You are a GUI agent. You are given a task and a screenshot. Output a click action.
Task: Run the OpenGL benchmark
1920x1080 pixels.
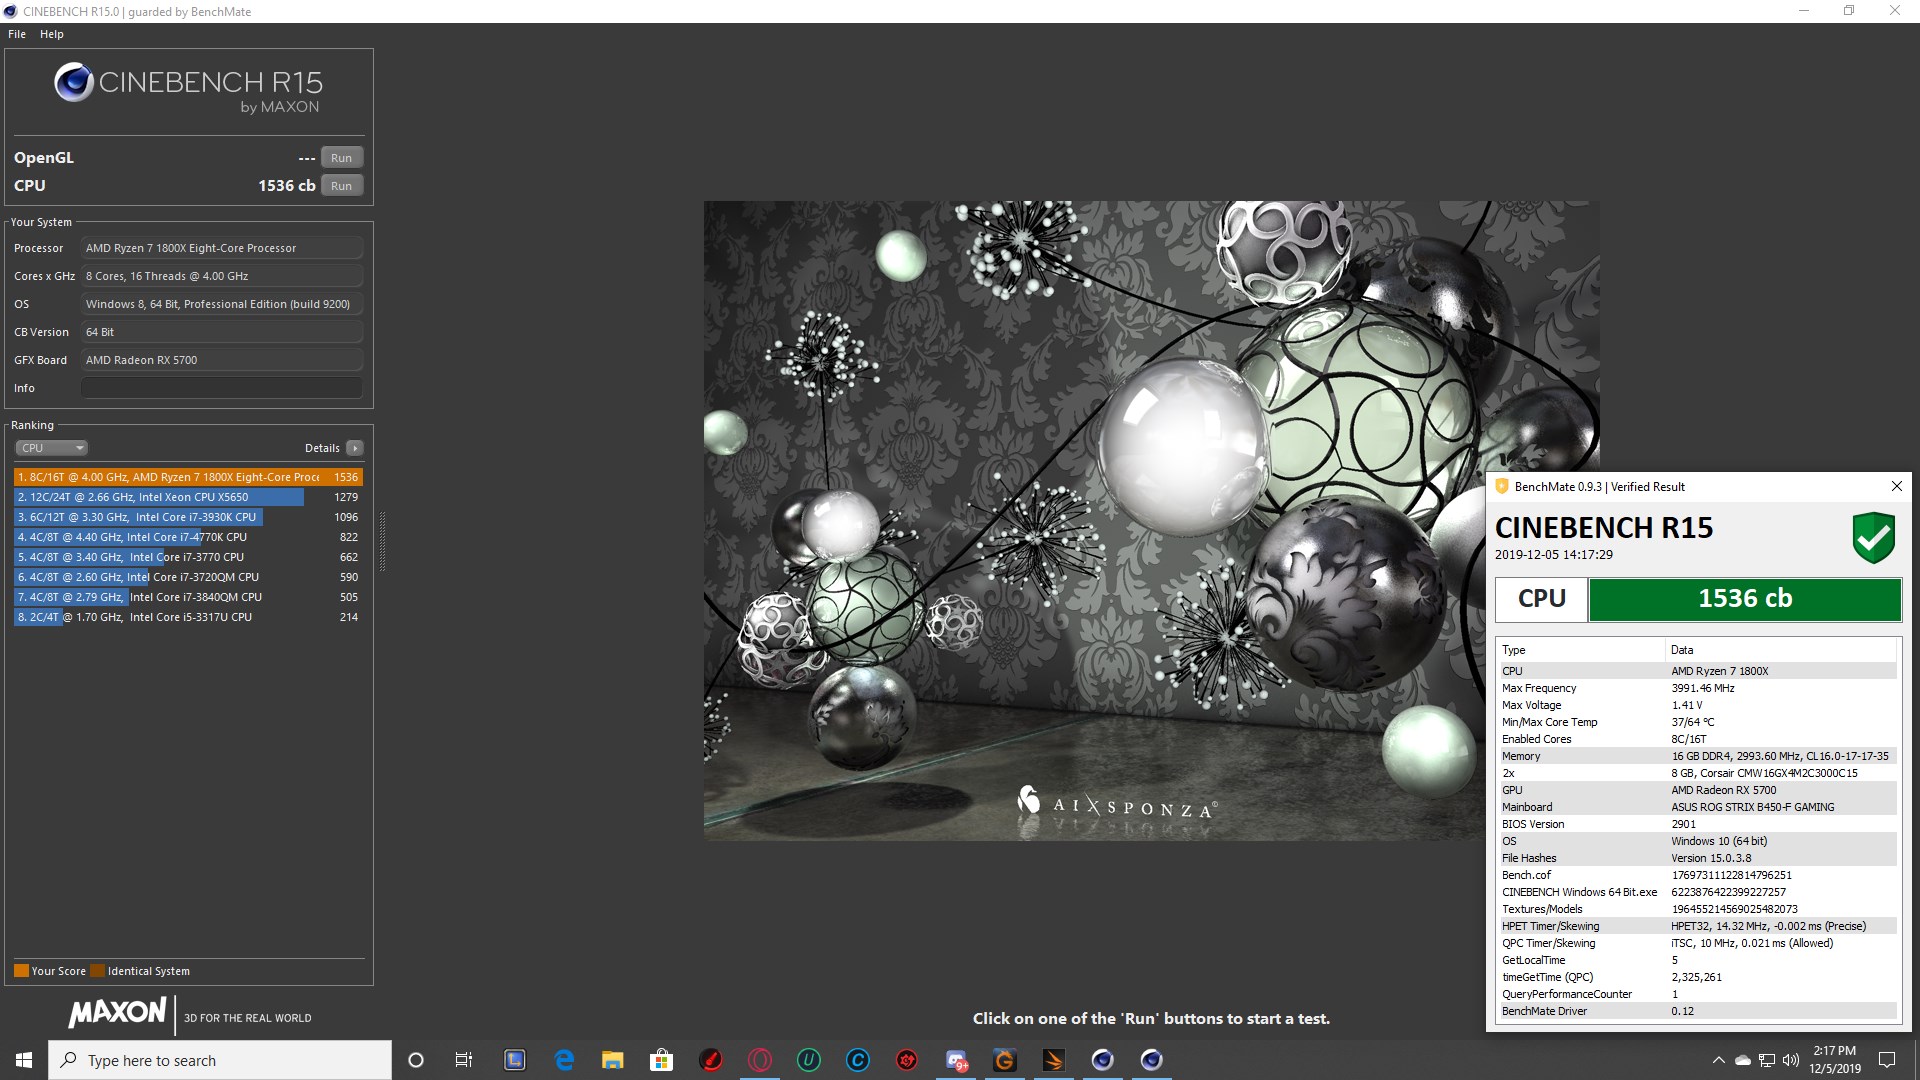pyautogui.click(x=341, y=158)
